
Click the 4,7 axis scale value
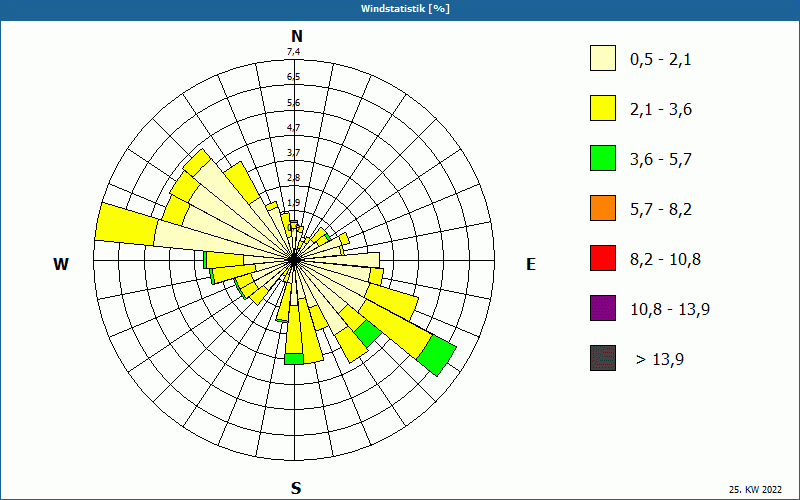(293, 128)
